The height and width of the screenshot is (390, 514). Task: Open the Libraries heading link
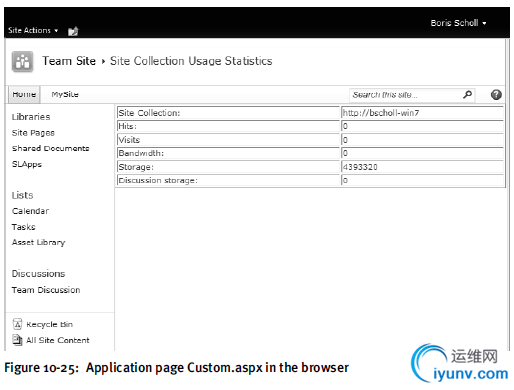coord(31,117)
